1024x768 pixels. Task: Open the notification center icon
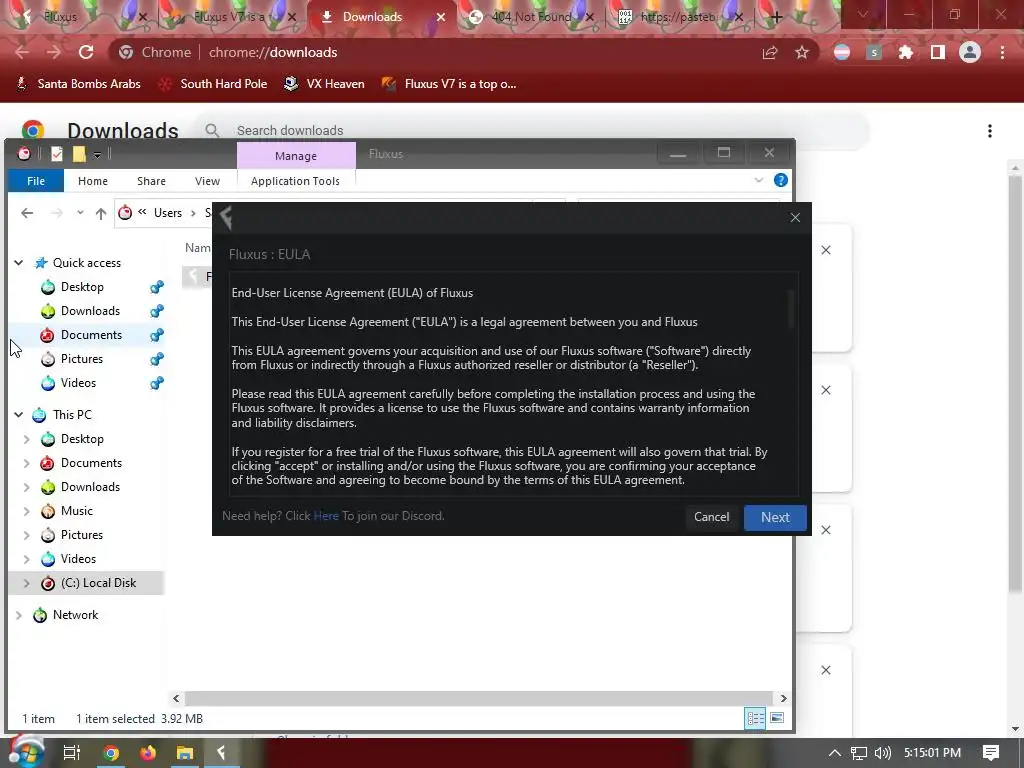991,753
